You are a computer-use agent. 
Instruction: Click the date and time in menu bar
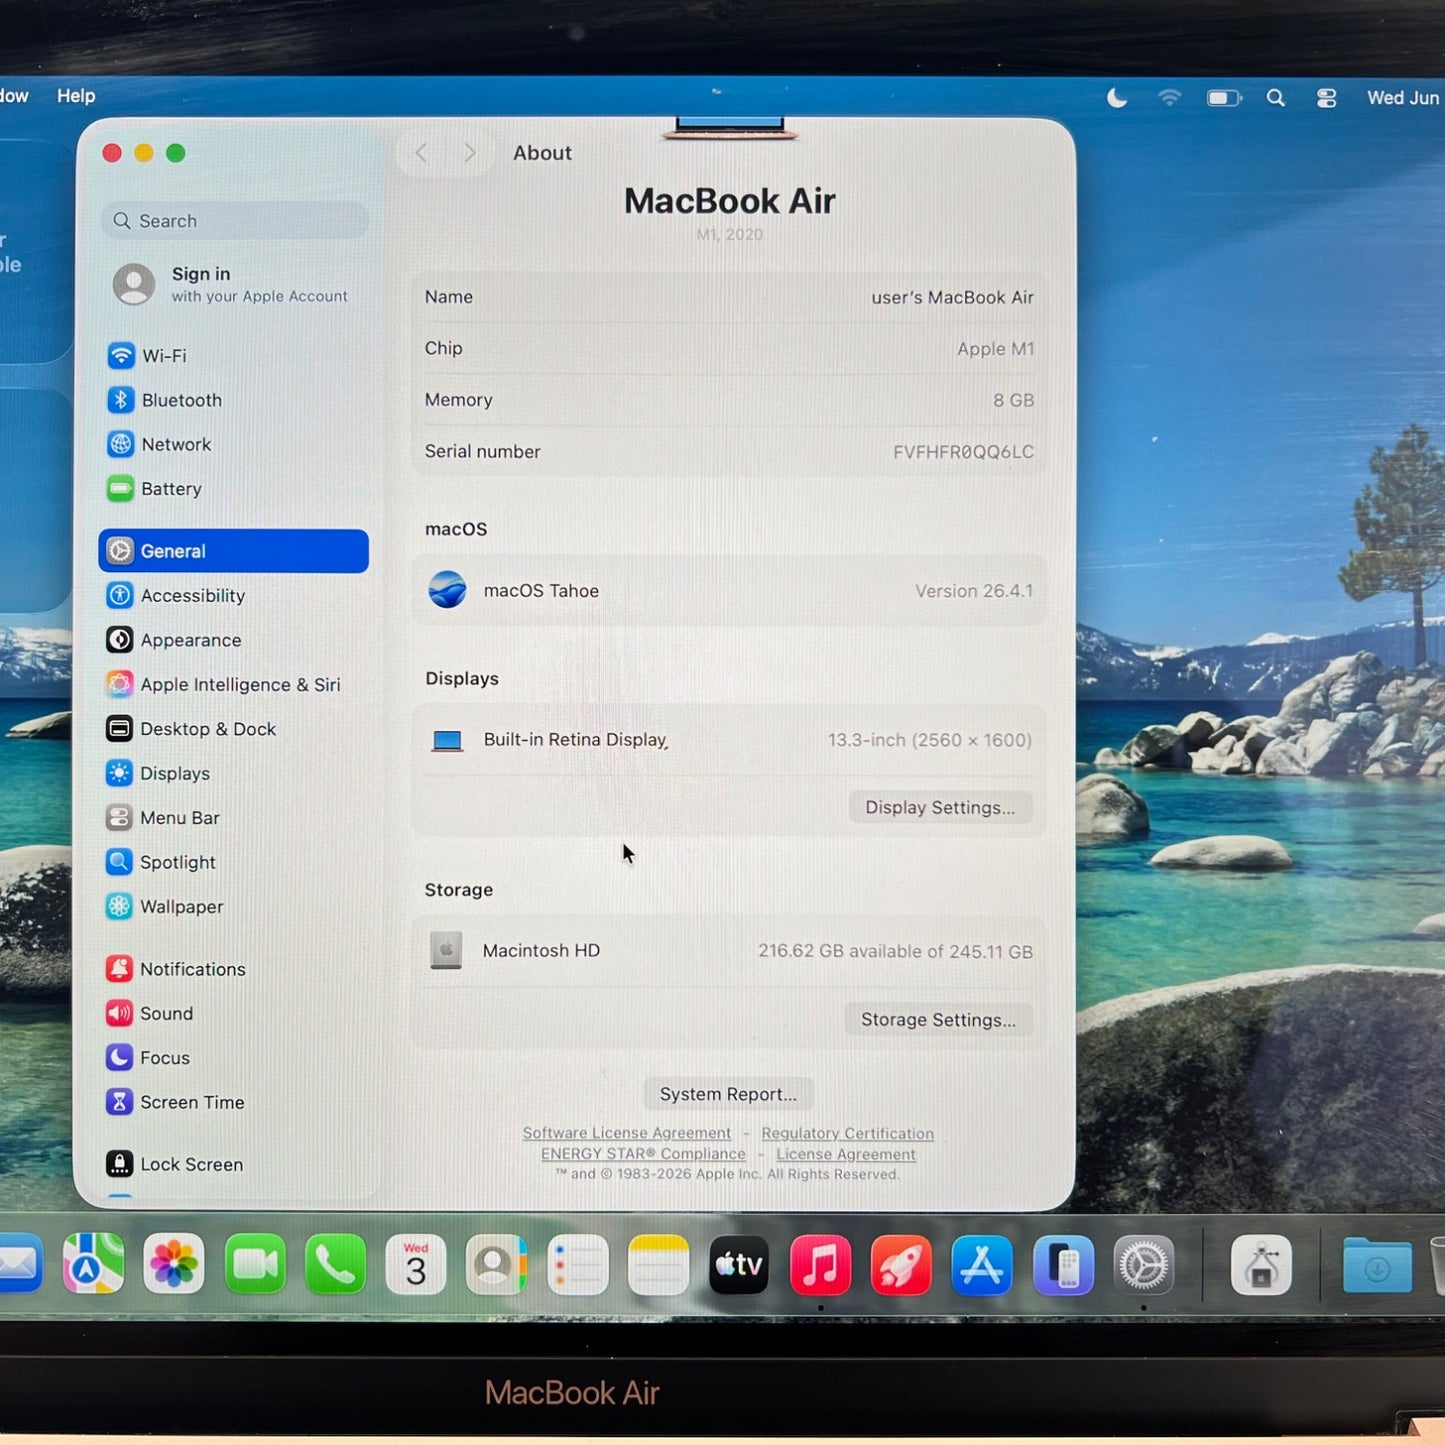click(x=1405, y=98)
